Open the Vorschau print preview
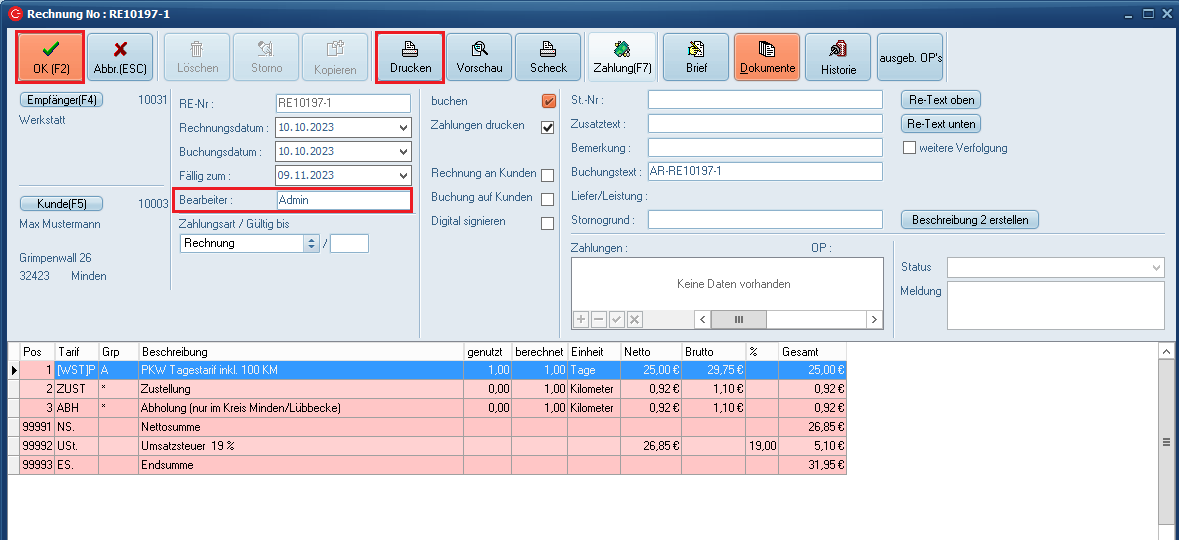This screenshot has height=540, width=1179. pyautogui.click(x=479, y=57)
